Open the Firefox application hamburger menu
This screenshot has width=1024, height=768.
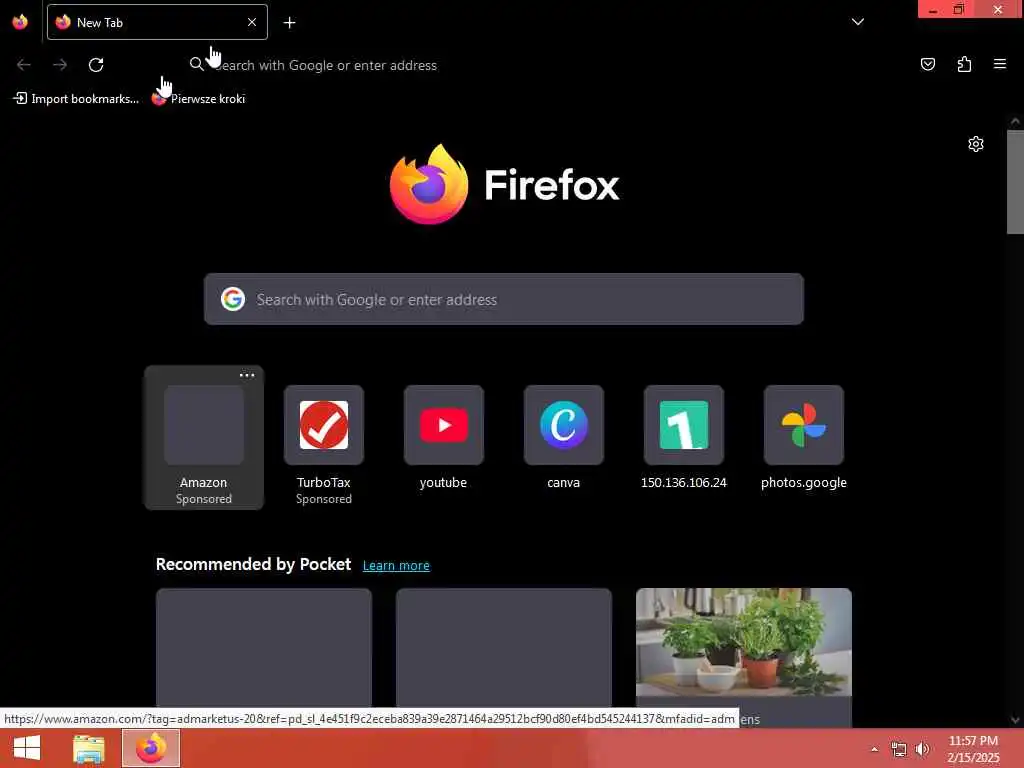point(1000,64)
